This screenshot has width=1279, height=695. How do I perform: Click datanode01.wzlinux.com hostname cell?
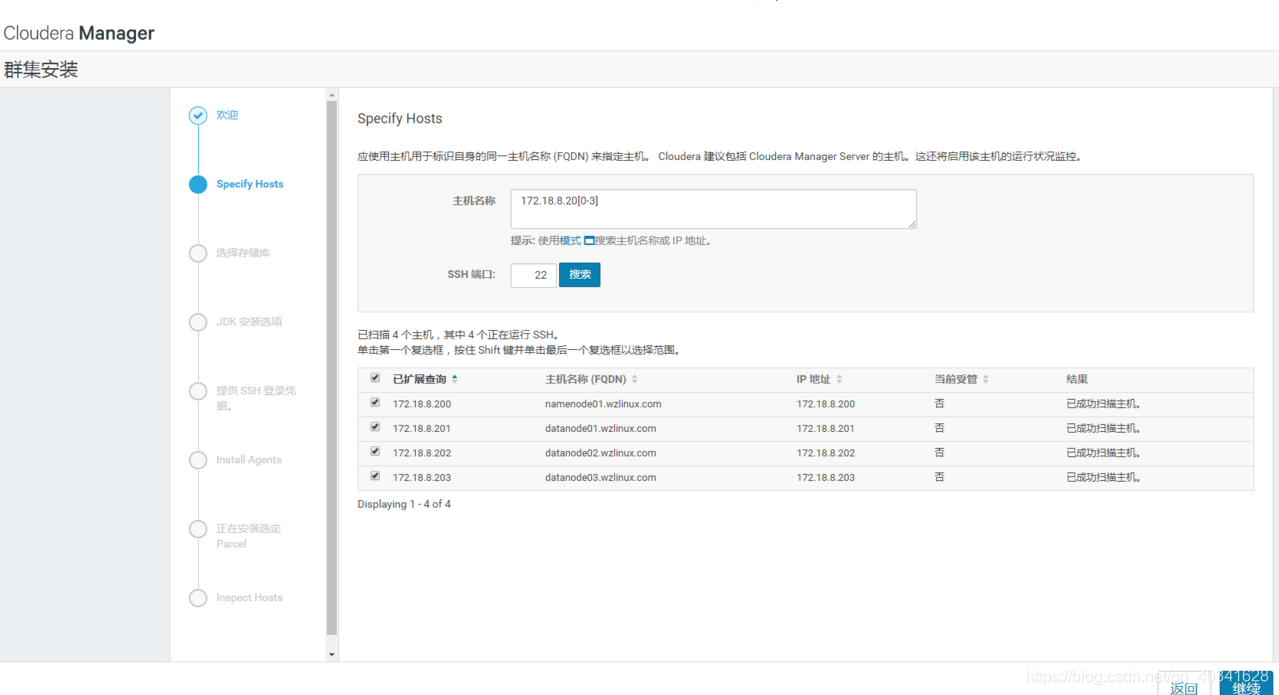tap(600, 428)
